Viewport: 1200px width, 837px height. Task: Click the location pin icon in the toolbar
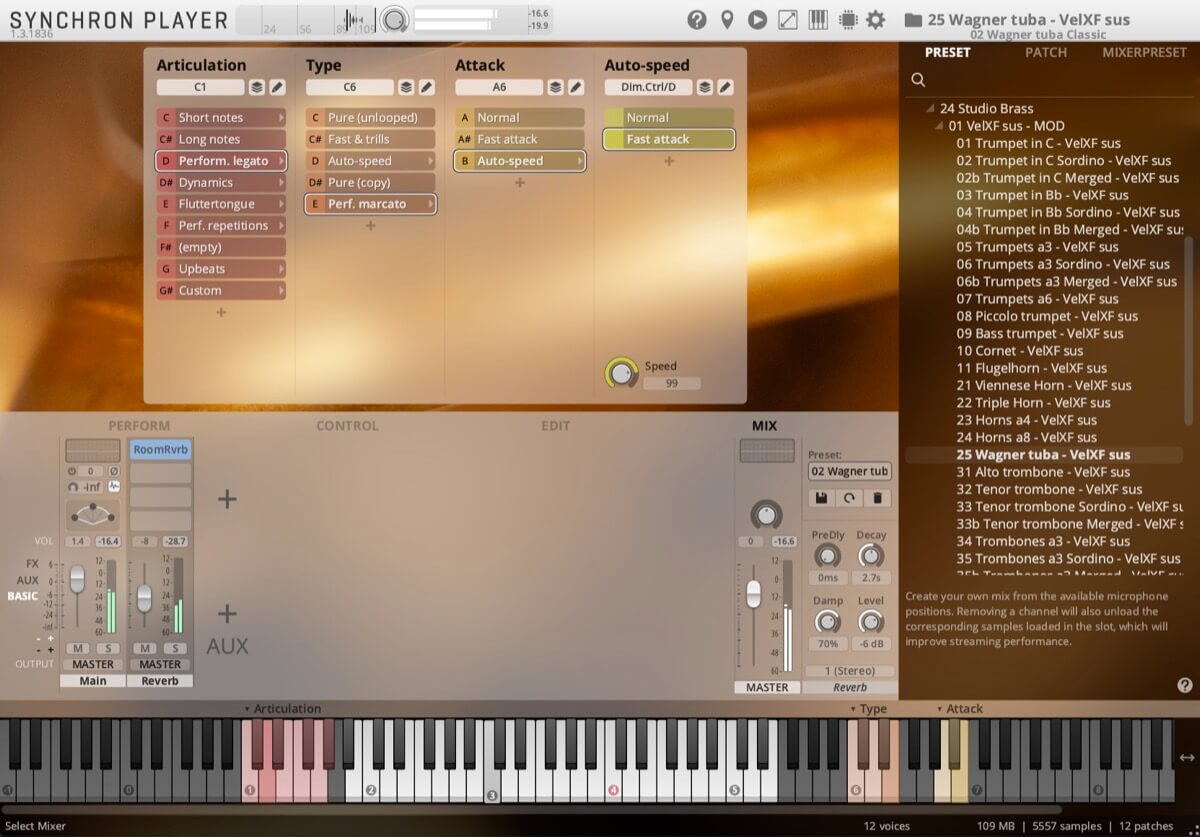[727, 19]
